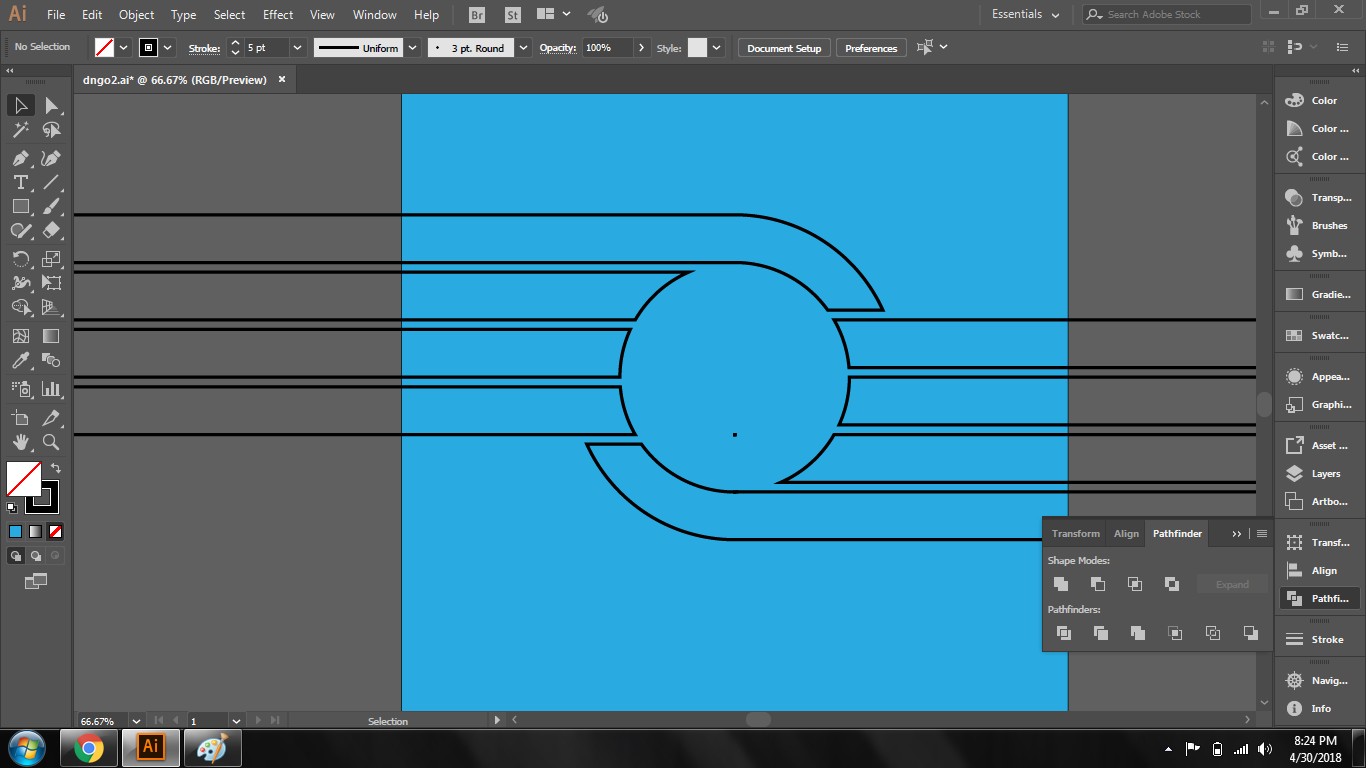Open the fill color dropdown
Screen dimensions: 1366x768
pos(124,48)
